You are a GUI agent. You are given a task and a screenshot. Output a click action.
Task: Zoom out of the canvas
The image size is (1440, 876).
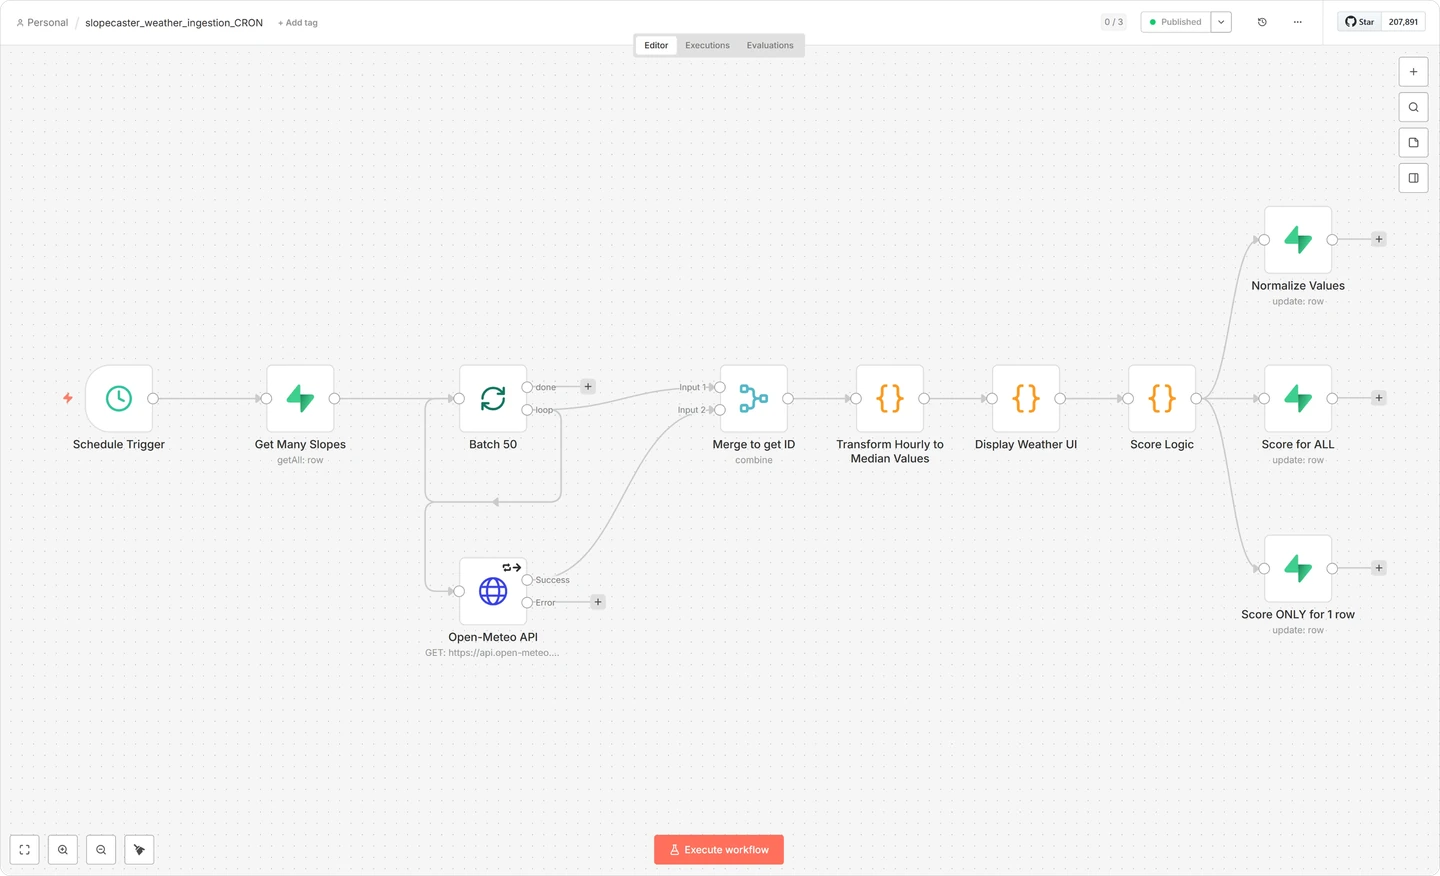click(101, 850)
